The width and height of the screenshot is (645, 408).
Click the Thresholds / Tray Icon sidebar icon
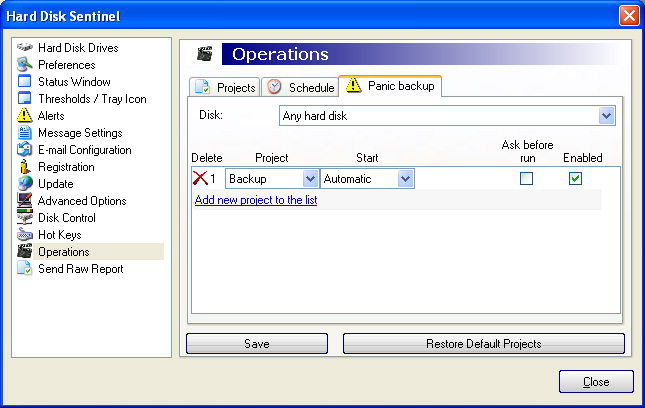pos(25,99)
